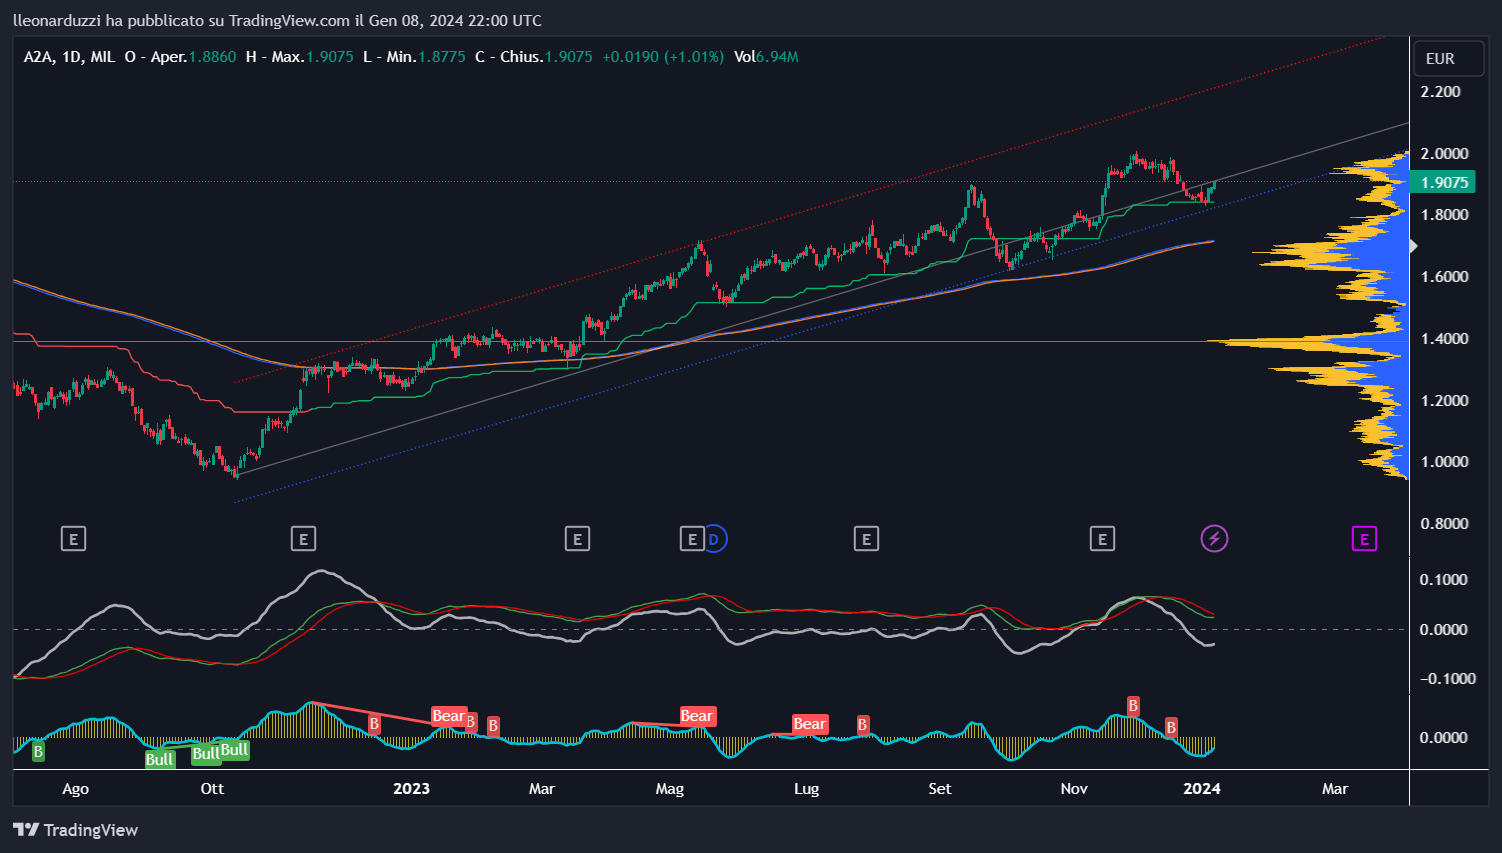Click the first green Bull label
1502x853 pixels.
click(160, 759)
